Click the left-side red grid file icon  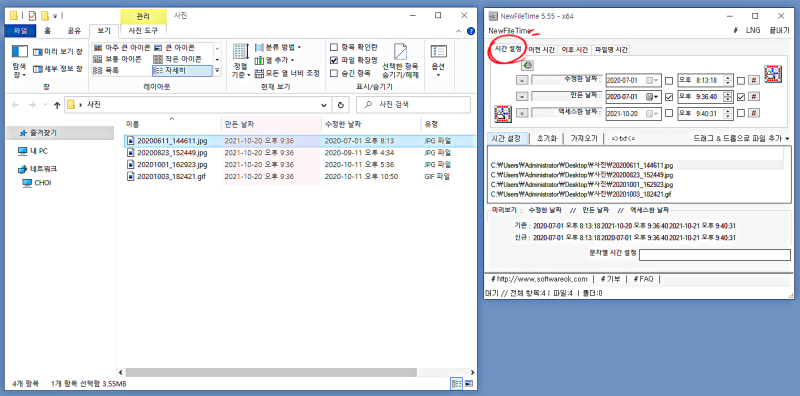point(503,113)
